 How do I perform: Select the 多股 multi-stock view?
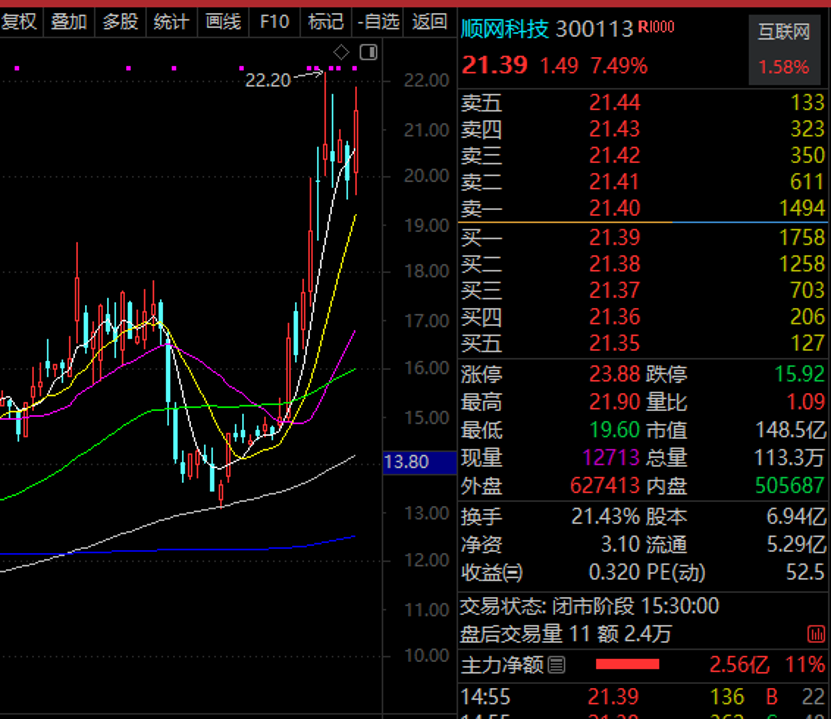121,21
